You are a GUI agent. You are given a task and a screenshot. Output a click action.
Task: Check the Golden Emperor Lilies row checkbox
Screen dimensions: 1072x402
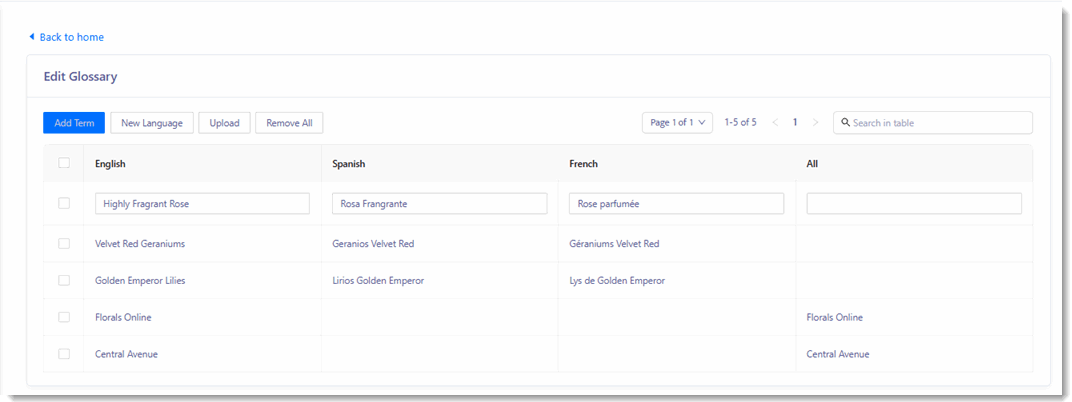pyautogui.click(x=64, y=280)
